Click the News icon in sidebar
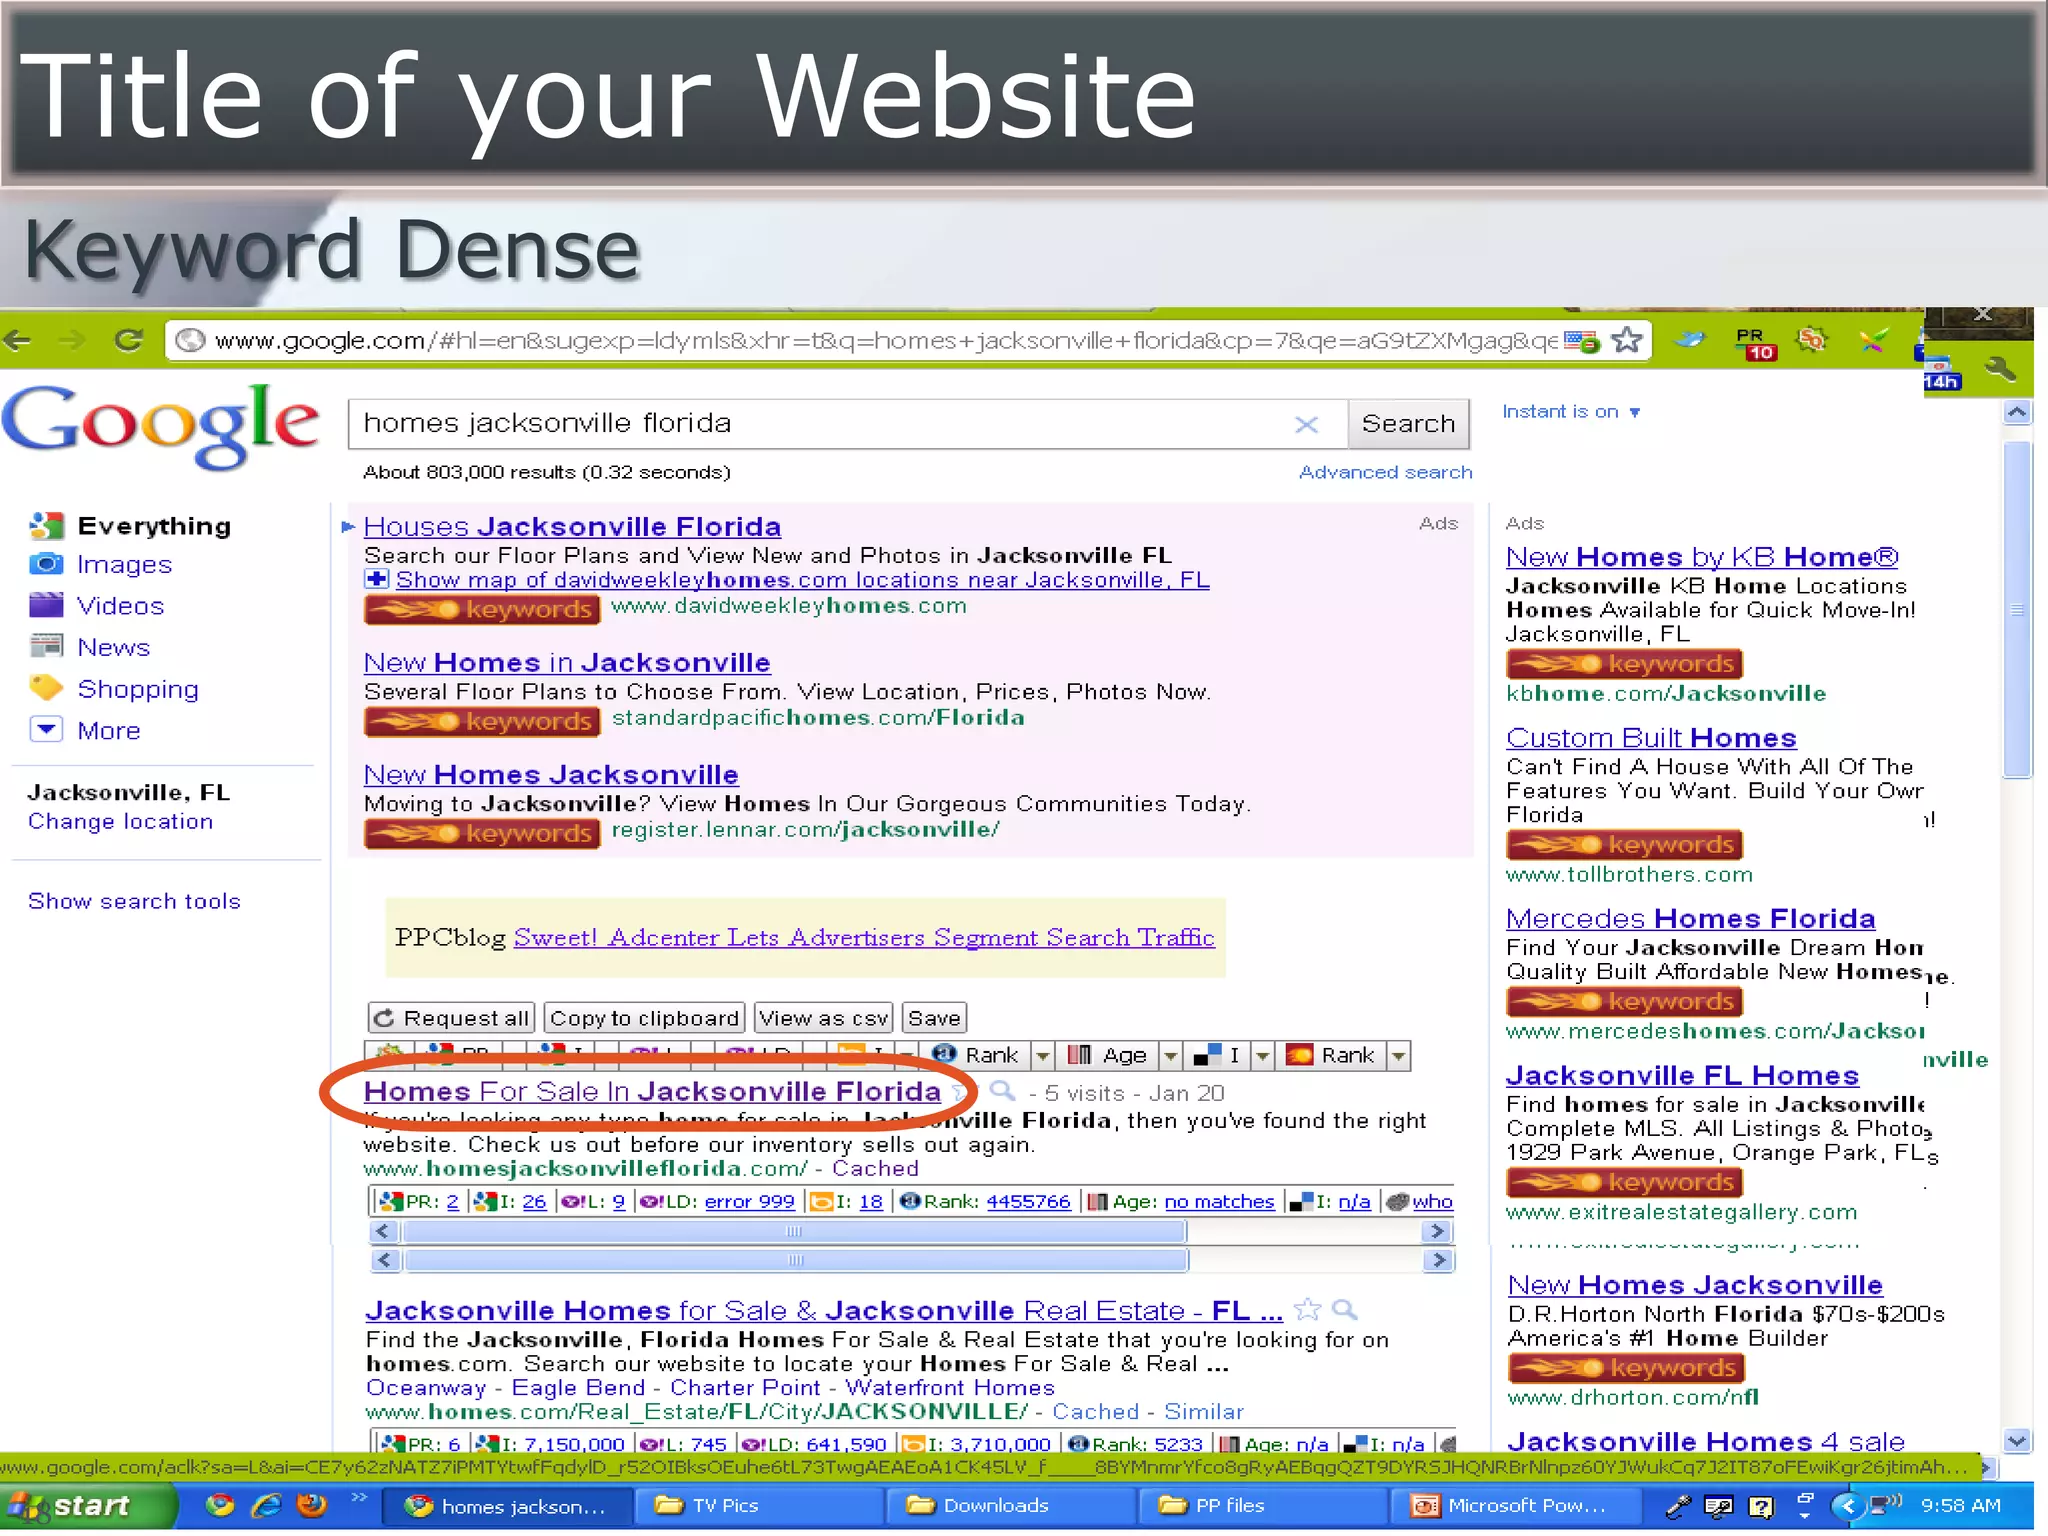Viewport: 2048px width, 1536px height. (46, 646)
